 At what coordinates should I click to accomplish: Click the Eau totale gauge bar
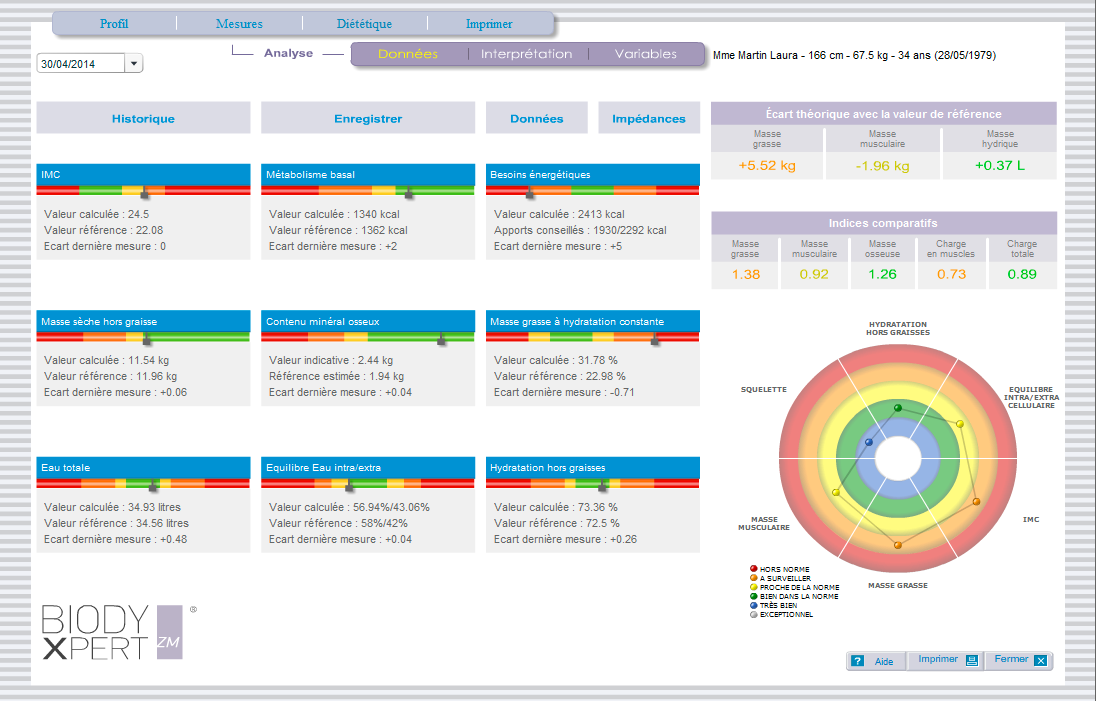click(143, 482)
